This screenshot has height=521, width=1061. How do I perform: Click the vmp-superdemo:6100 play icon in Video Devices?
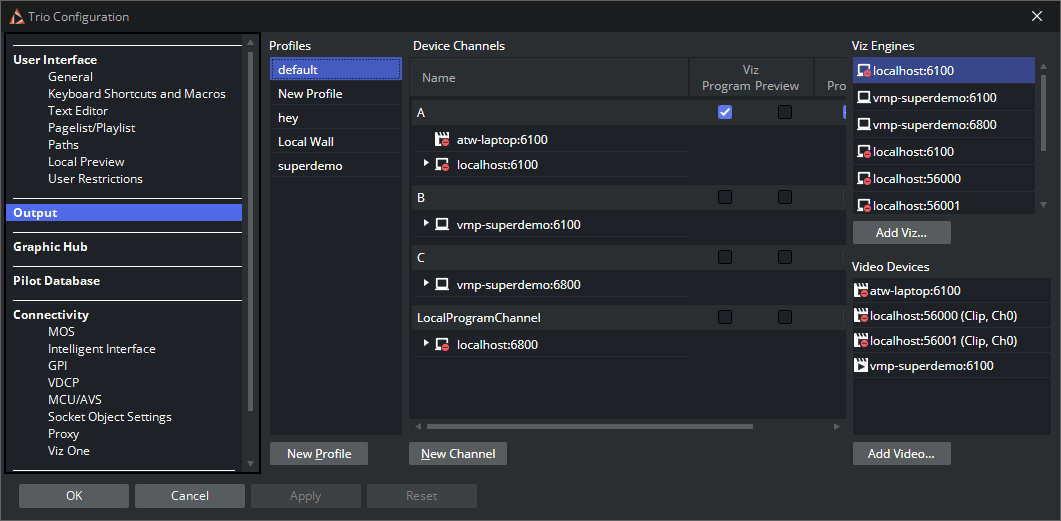(861, 366)
